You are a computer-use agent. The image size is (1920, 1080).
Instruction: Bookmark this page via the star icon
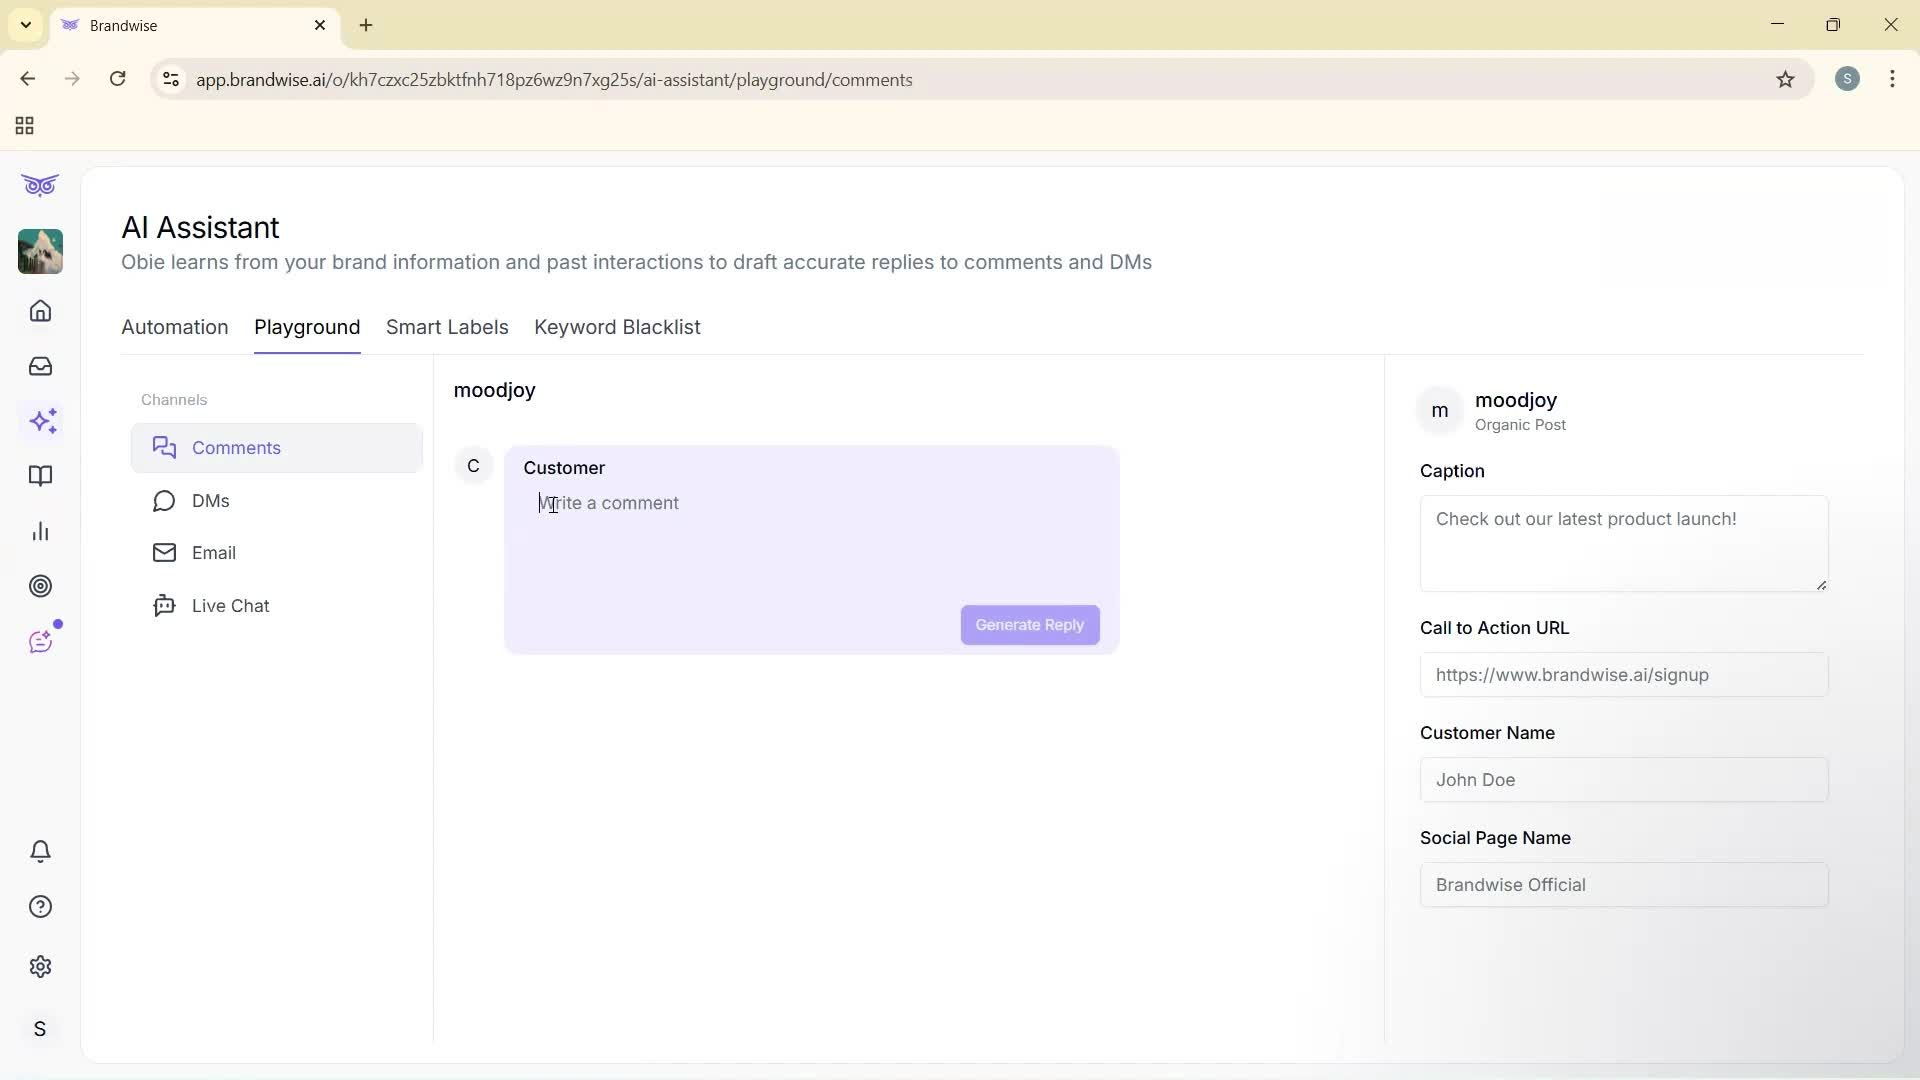click(x=1786, y=80)
